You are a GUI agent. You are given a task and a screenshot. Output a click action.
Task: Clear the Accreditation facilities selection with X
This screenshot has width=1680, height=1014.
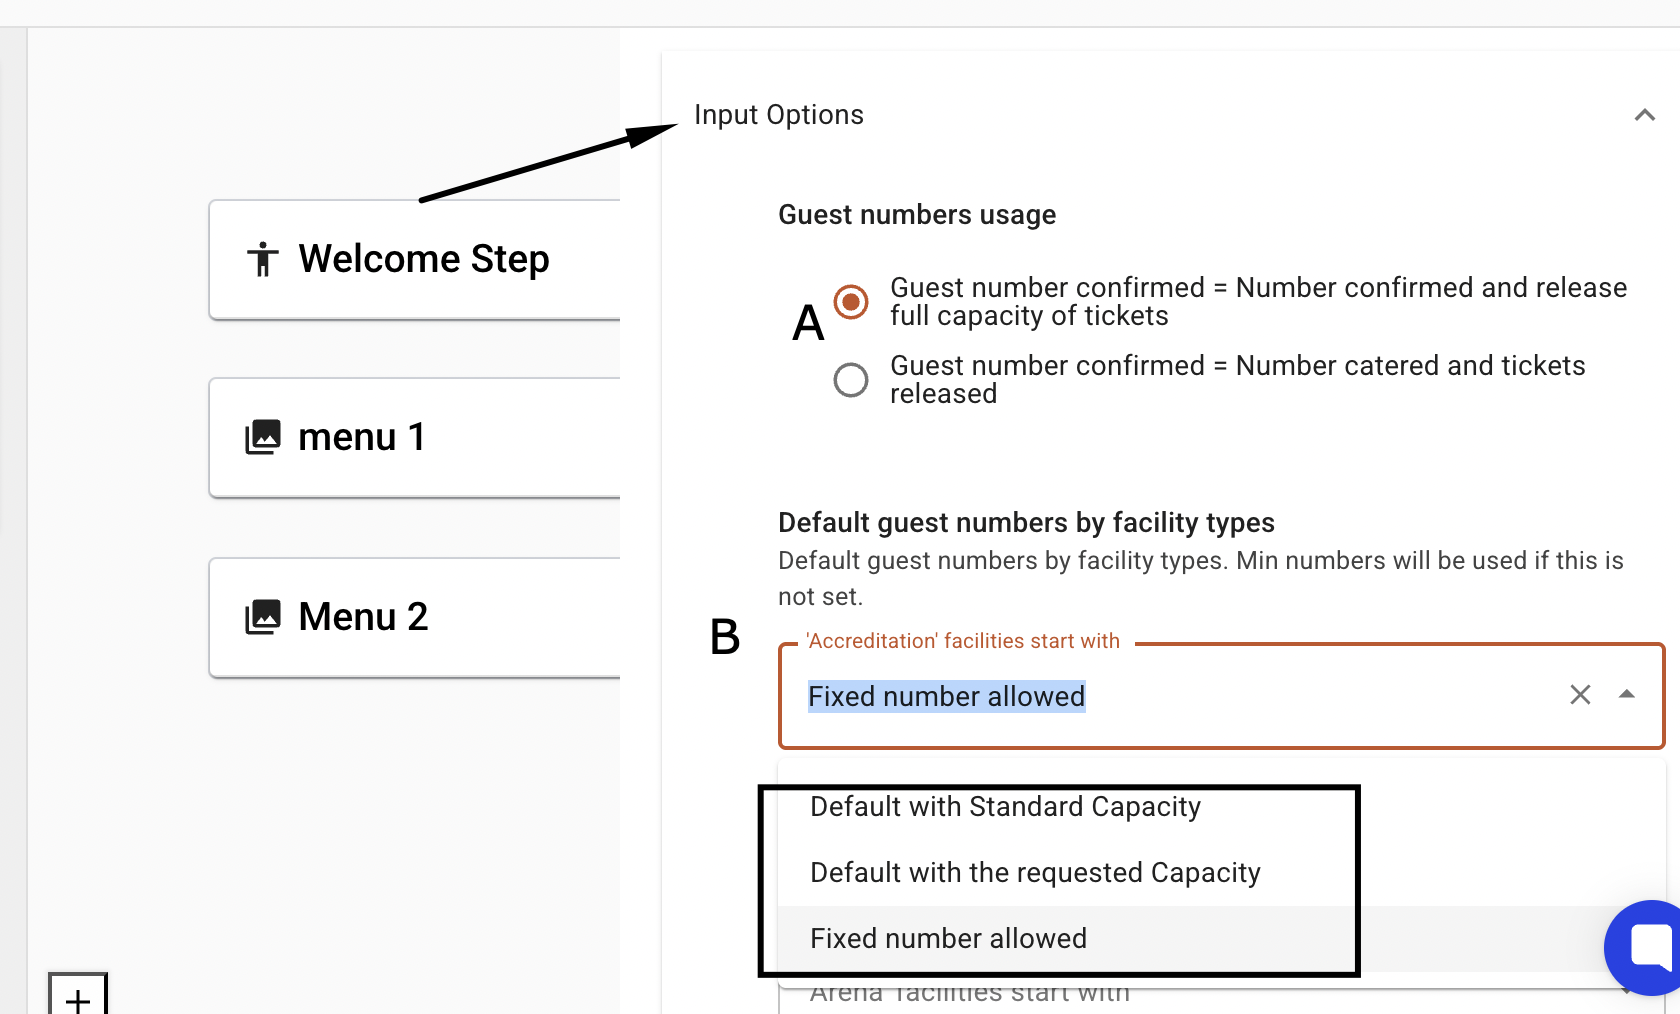click(1580, 695)
